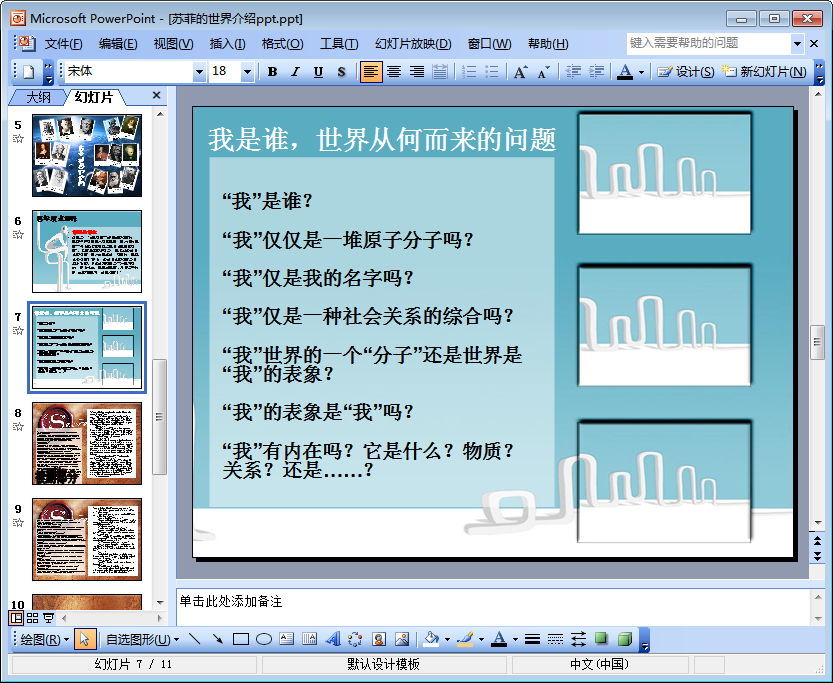Open the 编辑(E) menu
Screen dimensions: 833x683
coord(118,44)
